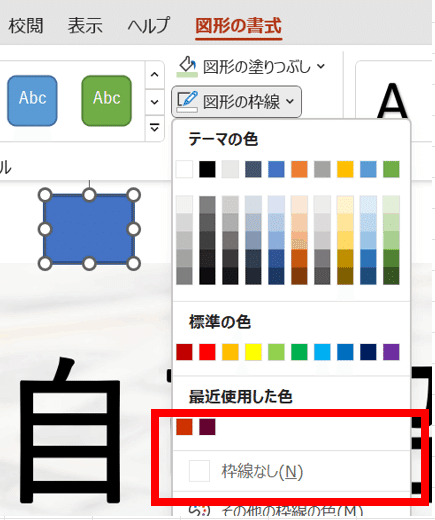Click top-middle resize handle of blue rectangle
The height and width of the screenshot is (520, 435).
89,195
